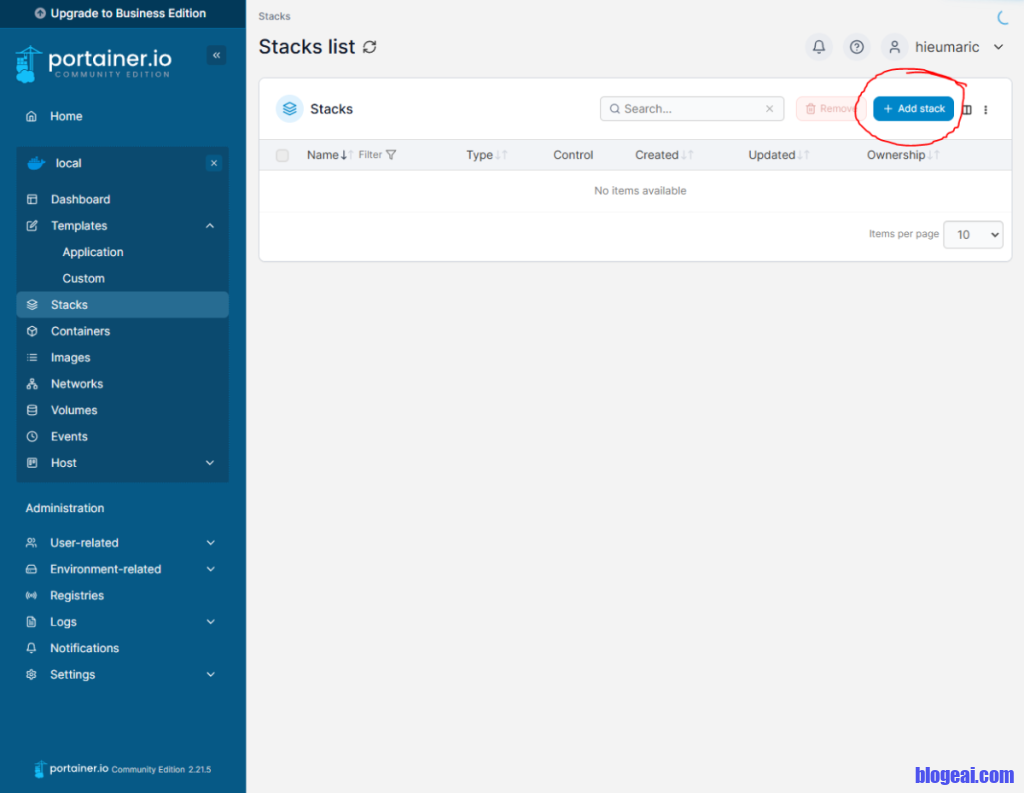Open Containers in the sidebar
Screen dimensions: 1024x793
80,331
